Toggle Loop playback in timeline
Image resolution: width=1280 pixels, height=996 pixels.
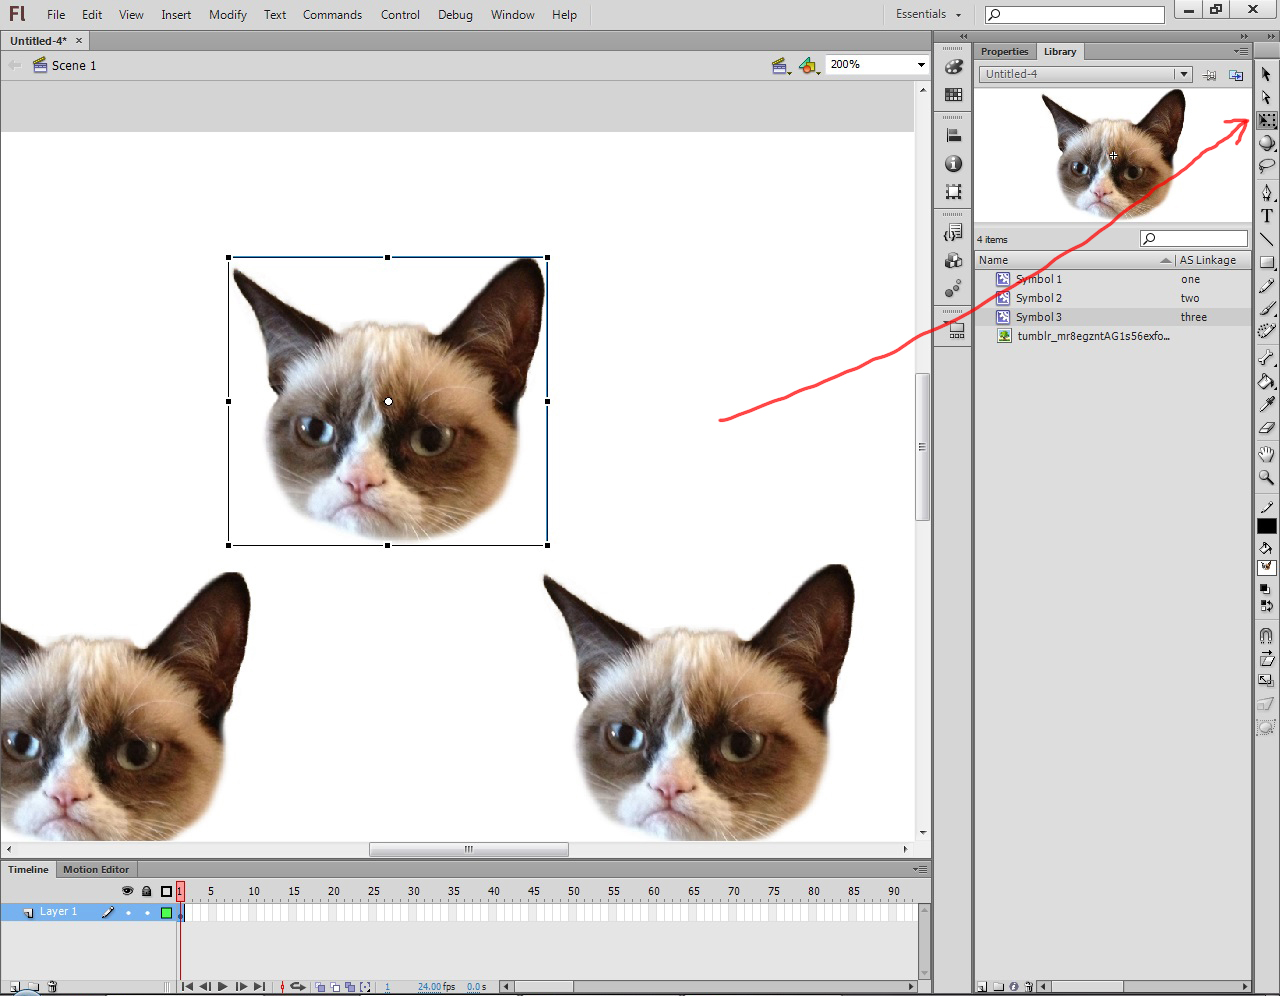pos(297,987)
